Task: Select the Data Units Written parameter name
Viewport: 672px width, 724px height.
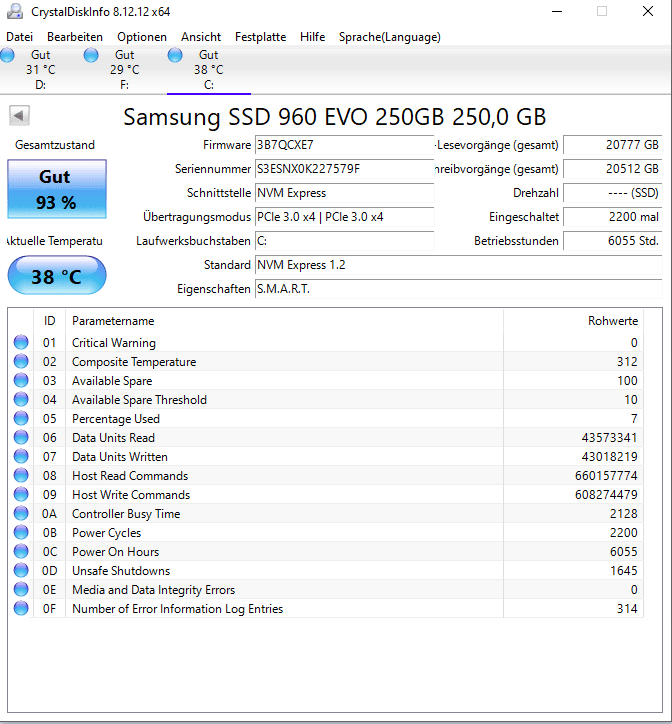Action: [120, 457]
